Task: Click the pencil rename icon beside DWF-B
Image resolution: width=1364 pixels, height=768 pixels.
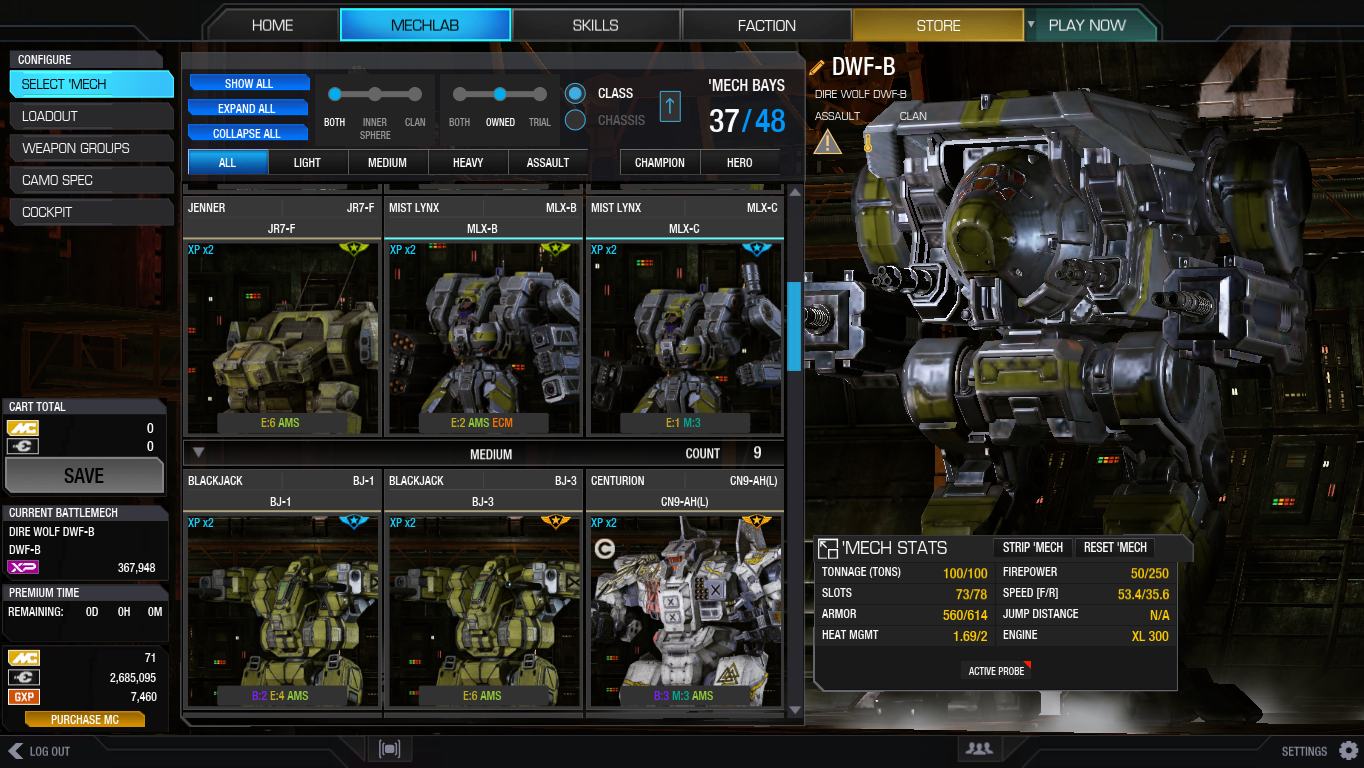Action: 817,67
